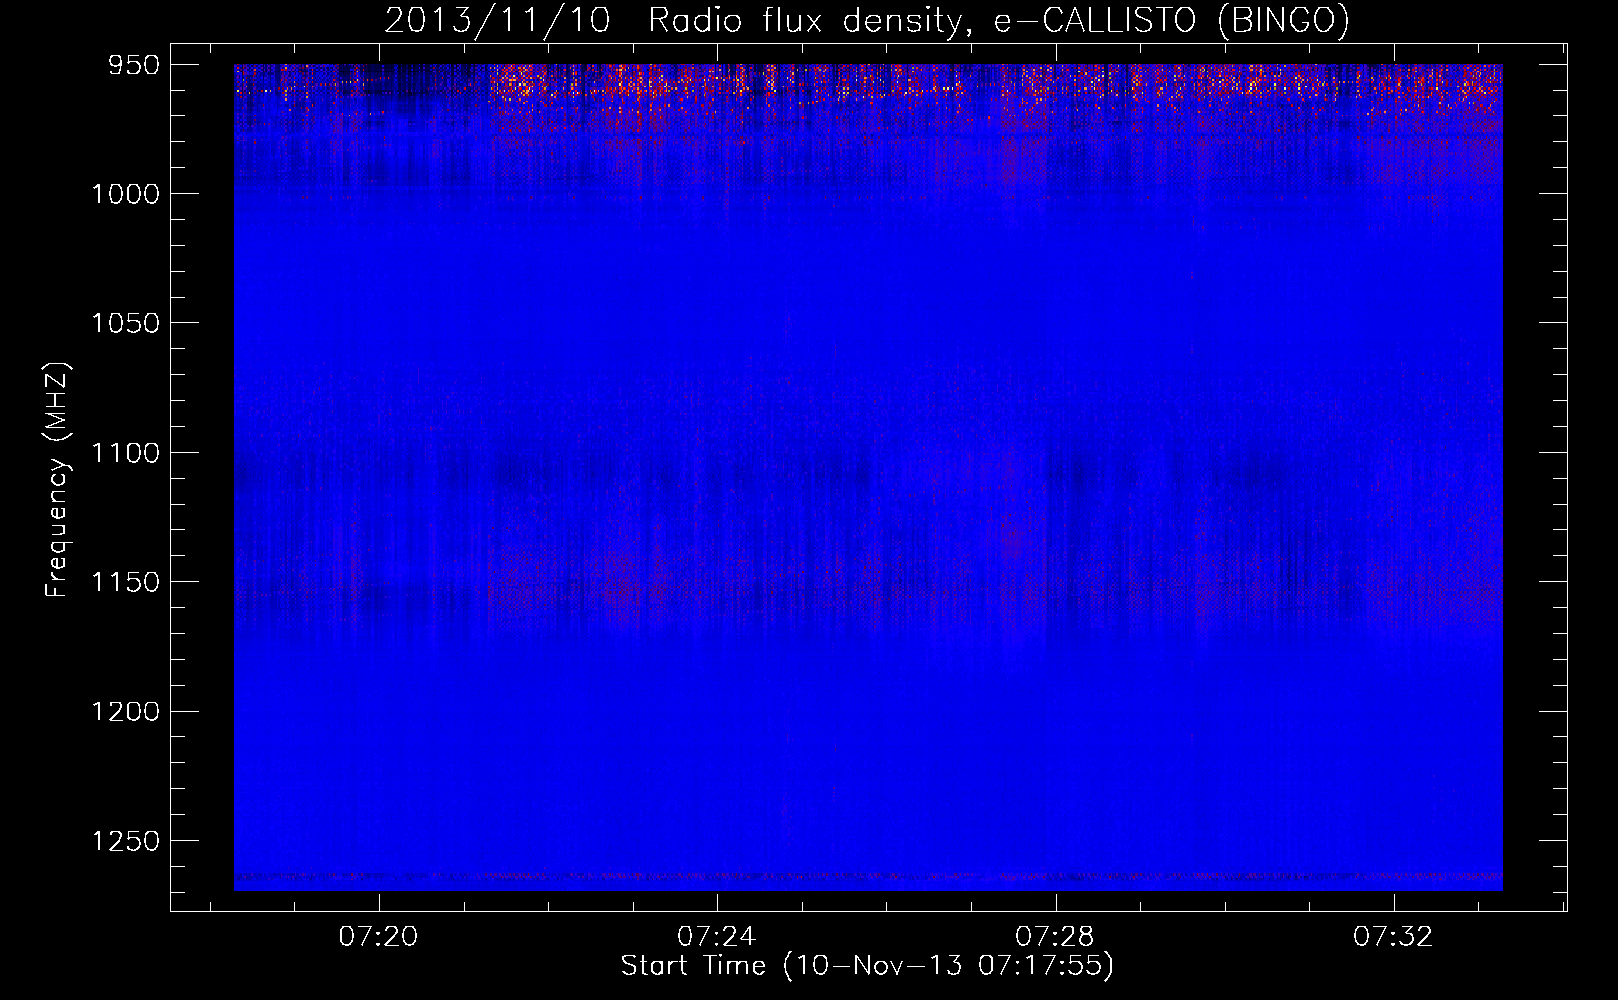Click the 1050 frequency tick label
This screenshot has height=1000, width=1618.
[x=125, y=323]
